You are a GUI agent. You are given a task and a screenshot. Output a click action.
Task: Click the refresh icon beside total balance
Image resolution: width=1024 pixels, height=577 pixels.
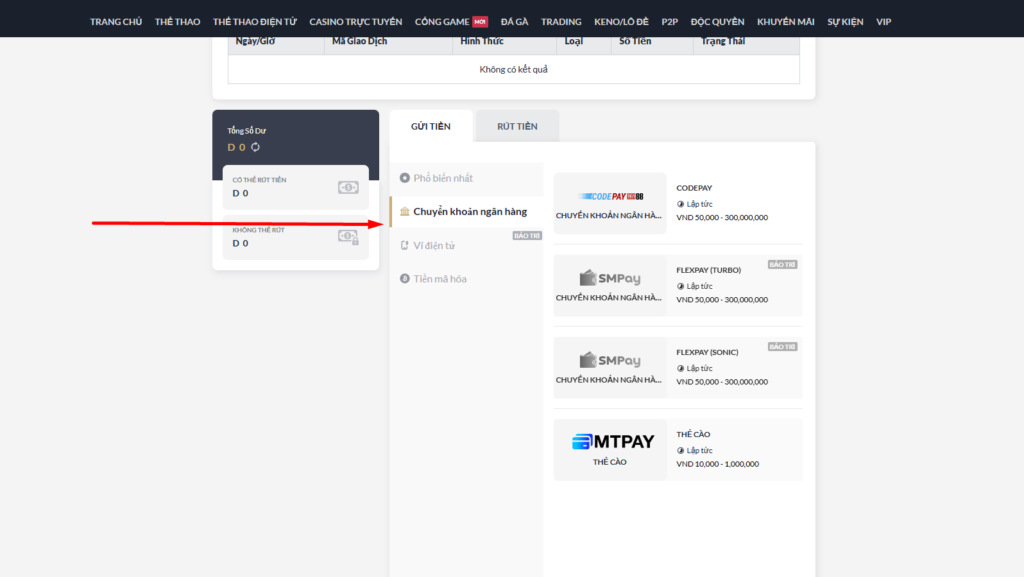coord(255,147)
